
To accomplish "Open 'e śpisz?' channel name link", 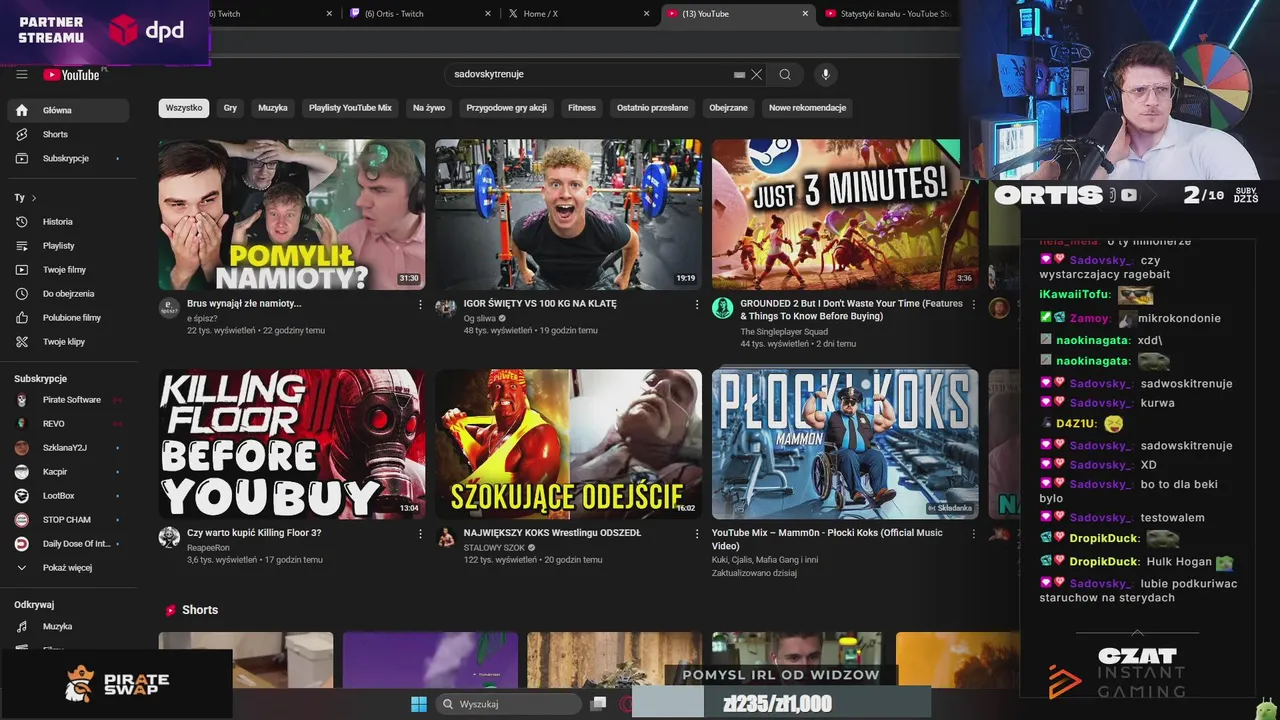I will pyautogui.click(x=202, y=318).
